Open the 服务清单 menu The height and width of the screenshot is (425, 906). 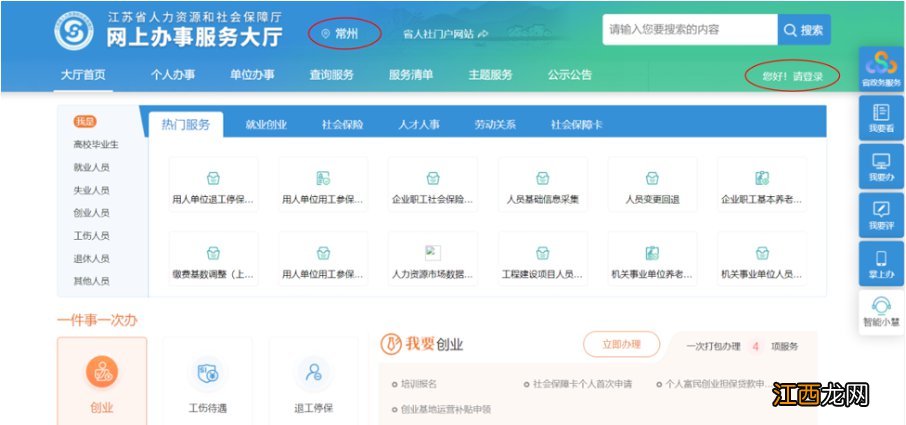pos(411,74)
